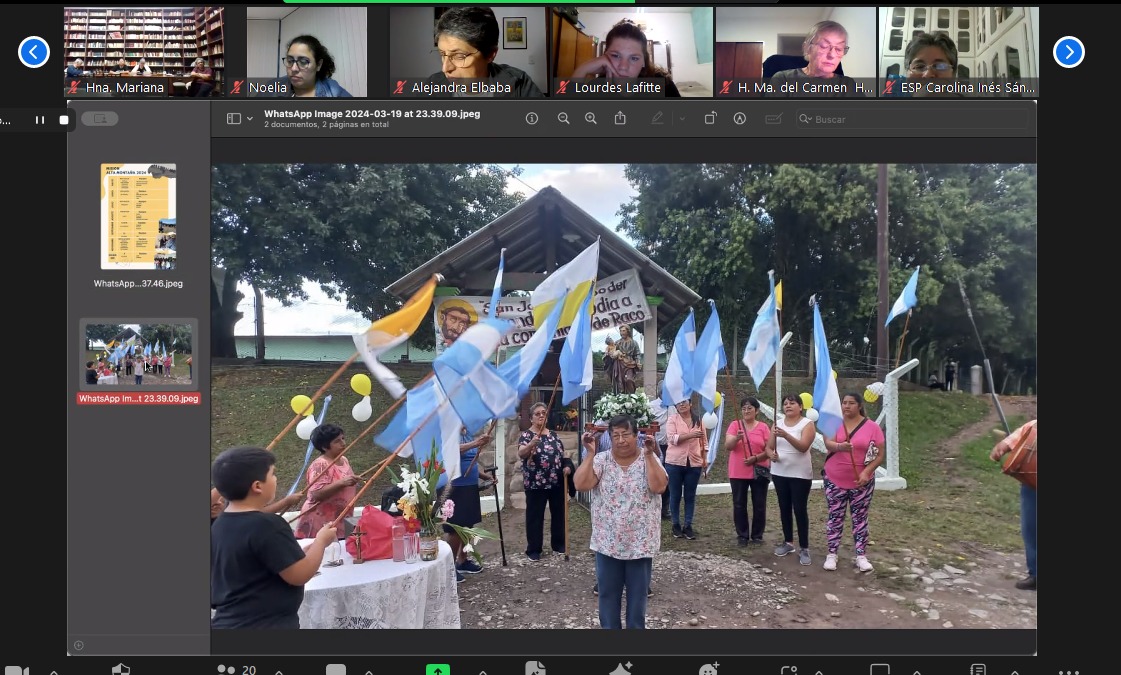Rotate the image with the rotate icon

coord(710,118)
